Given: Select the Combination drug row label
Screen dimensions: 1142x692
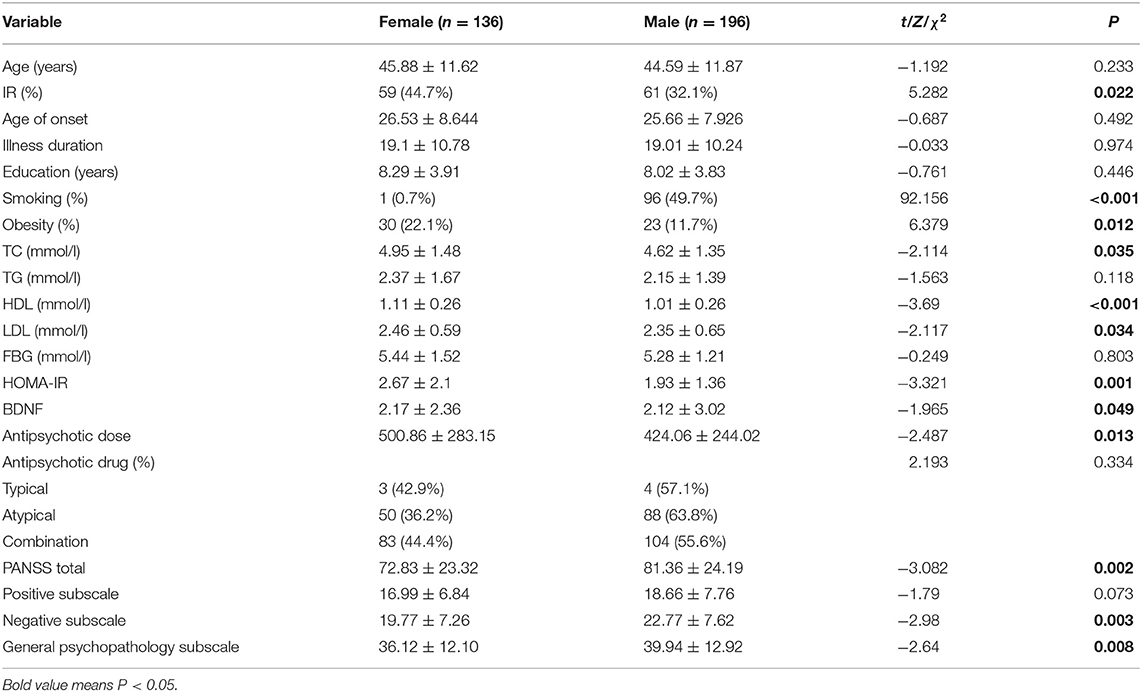Looking at the screenshot, I should click(x=45, y=542).
